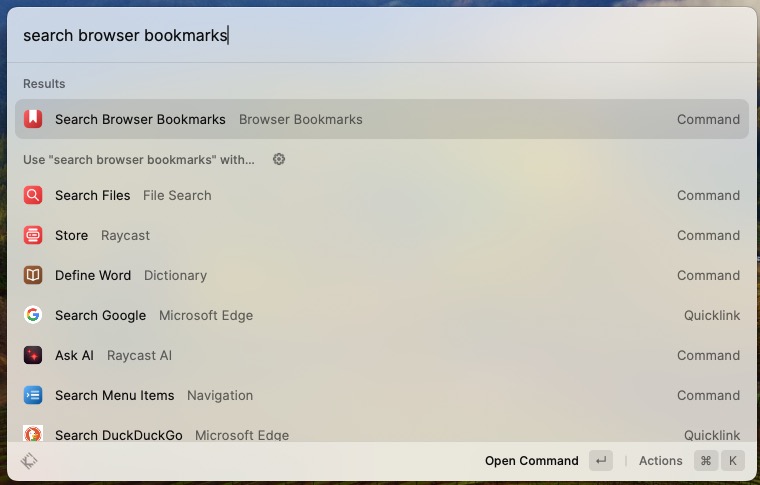Click the Define Word dictionary book icon

(x=33, y=275)
